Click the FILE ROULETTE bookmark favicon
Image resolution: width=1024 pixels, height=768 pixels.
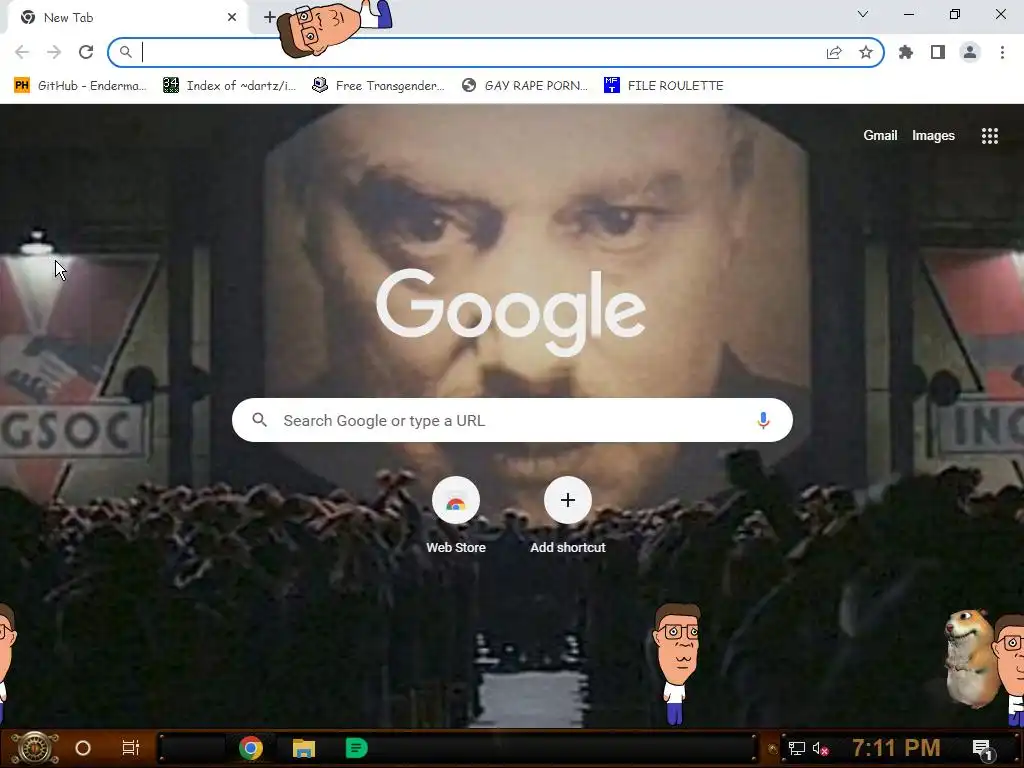click(x=611, y=86)
